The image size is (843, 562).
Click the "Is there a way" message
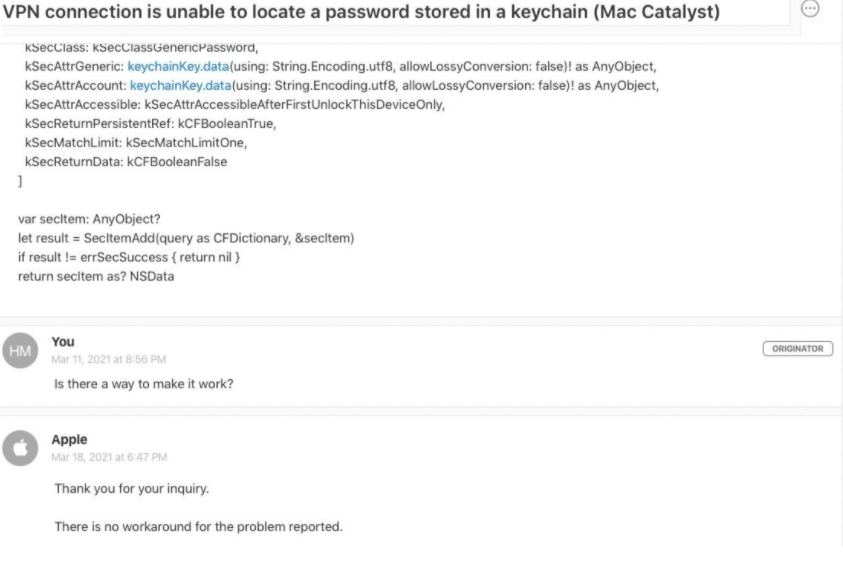pyautogui.click(x=144, y=384)
